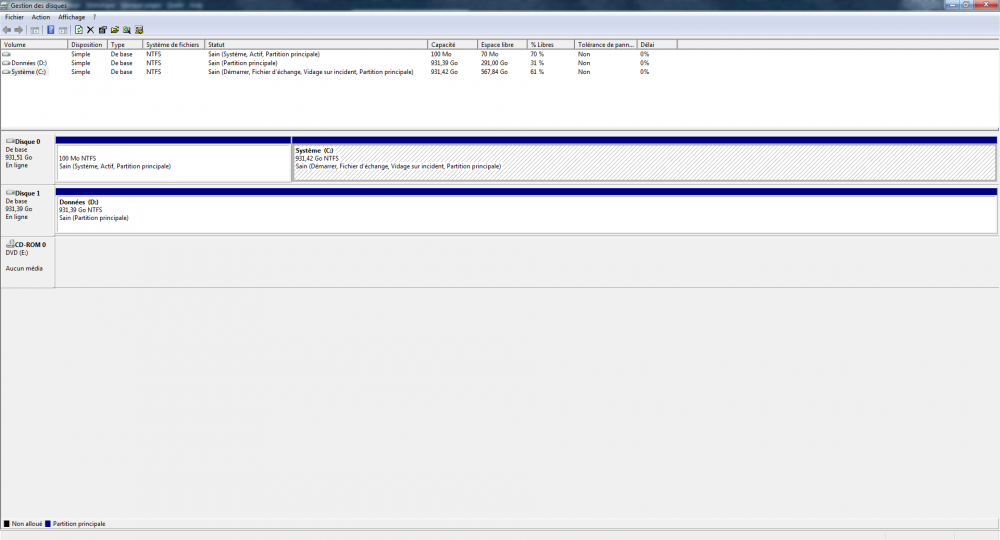This screenshot has width=1000, height=540.
Task: Sort by Volume column header
Action: coord(34,45)
